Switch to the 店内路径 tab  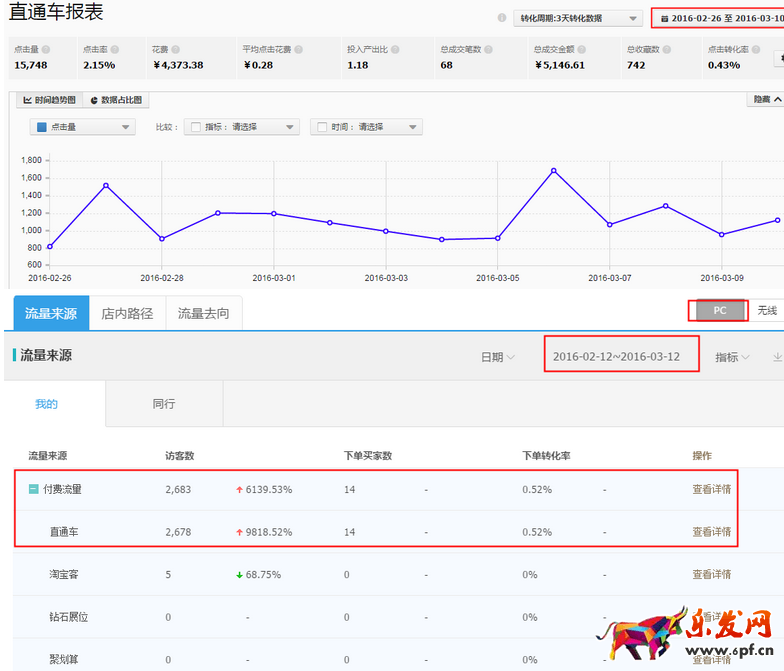[x=127, y=313]
